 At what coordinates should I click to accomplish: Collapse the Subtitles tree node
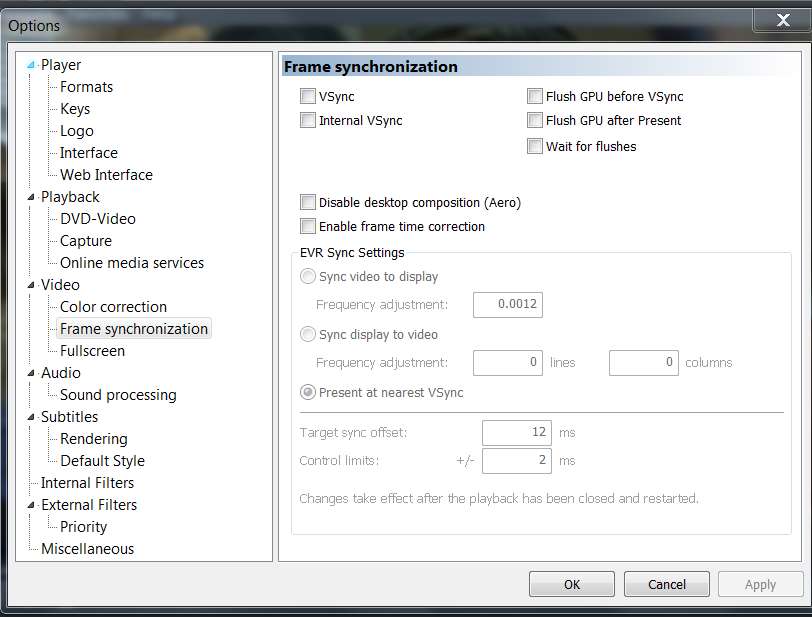pos(31,417)
